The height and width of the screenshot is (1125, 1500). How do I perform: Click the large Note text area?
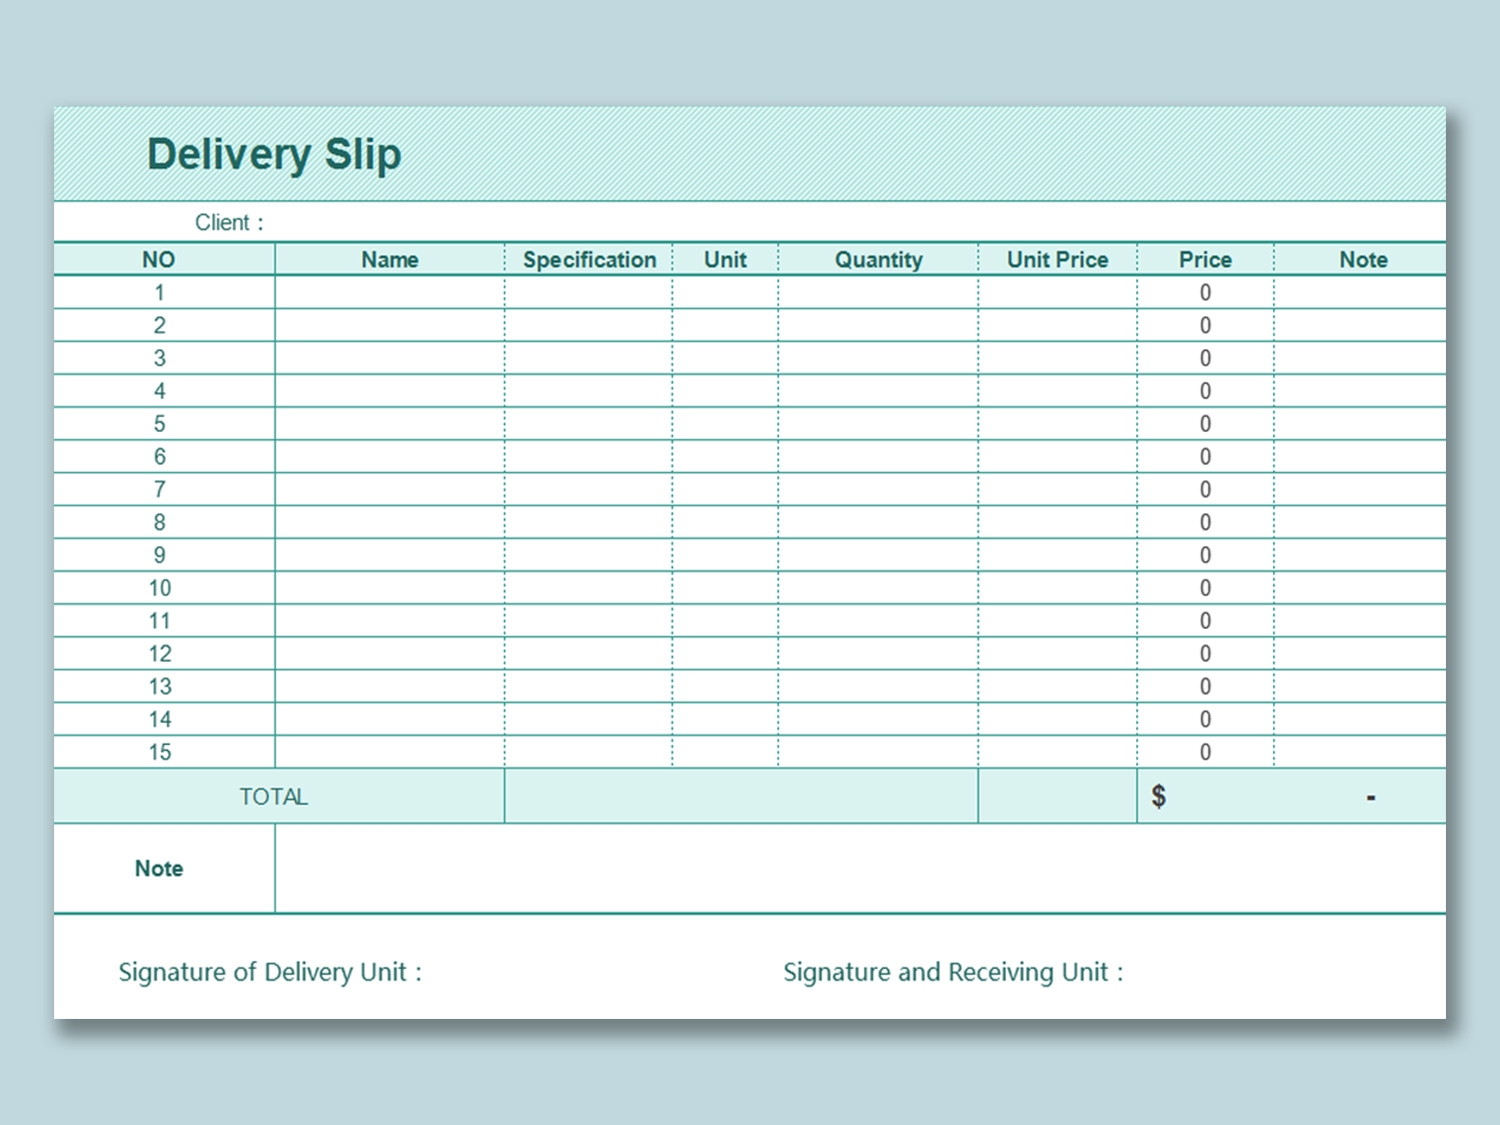click(x=860, y=869)
